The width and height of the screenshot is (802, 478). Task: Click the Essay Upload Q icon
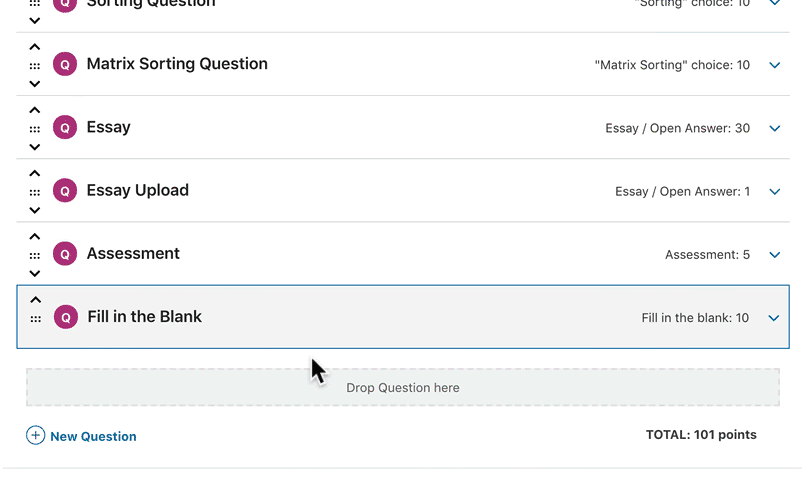click(65, 191)
